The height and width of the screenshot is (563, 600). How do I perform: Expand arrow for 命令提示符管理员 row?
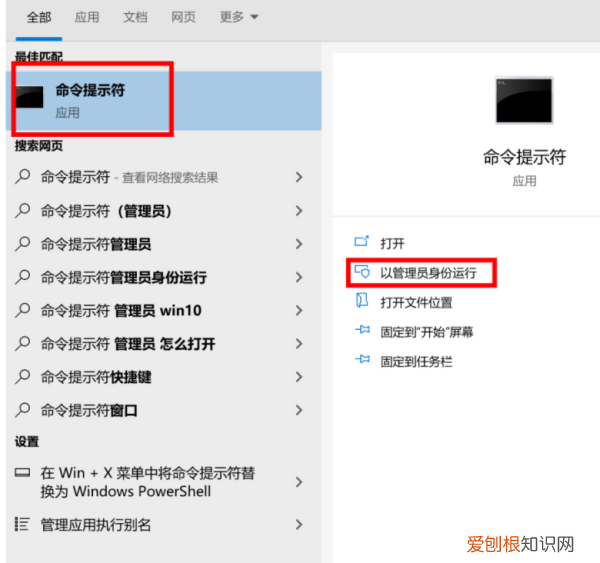299,244
